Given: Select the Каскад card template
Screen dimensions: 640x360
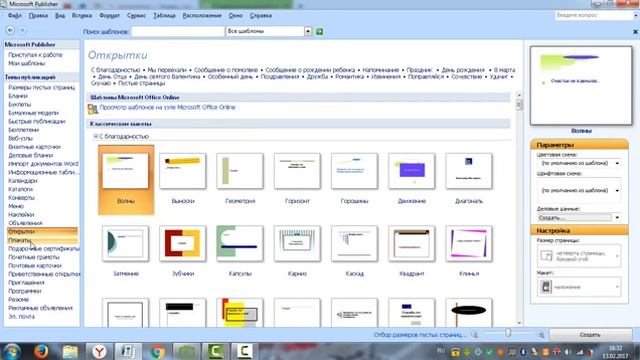Looking at the screenshot, I should pos(354,251).
